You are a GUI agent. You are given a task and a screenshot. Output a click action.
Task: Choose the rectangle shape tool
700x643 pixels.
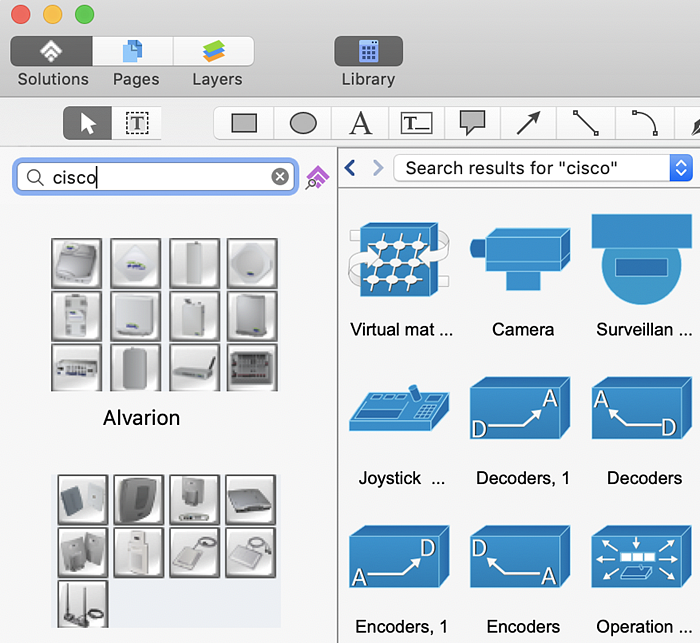[x=244, y=123]
